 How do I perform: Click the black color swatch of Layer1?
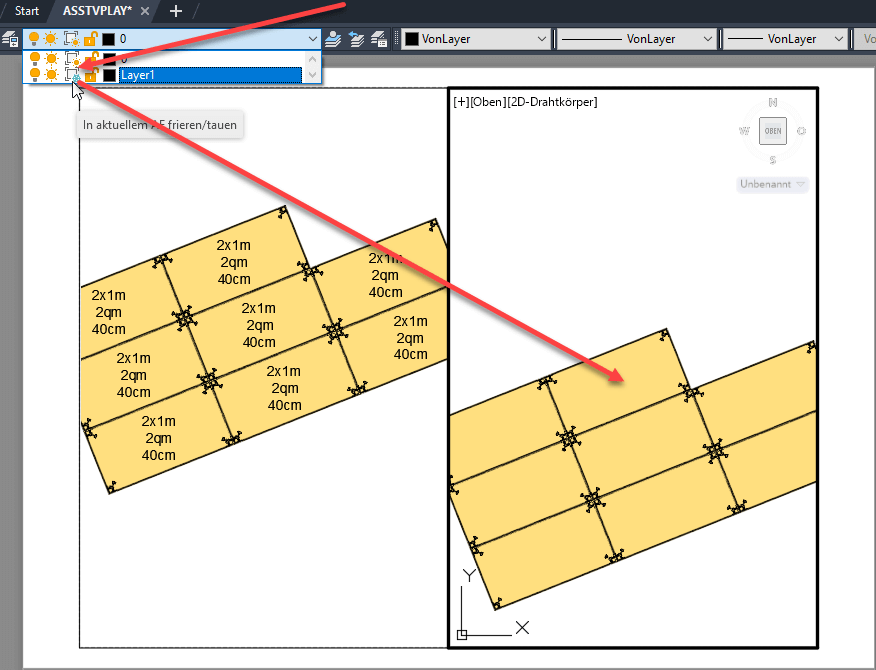[109, 74]
